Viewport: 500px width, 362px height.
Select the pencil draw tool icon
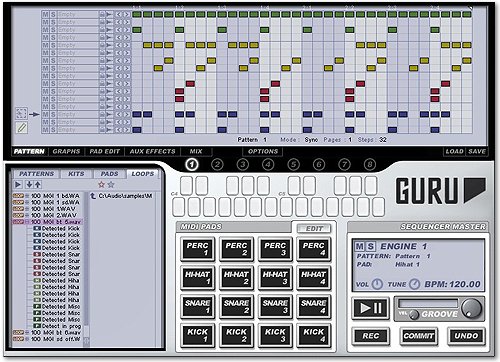click(x=22, y=127)
